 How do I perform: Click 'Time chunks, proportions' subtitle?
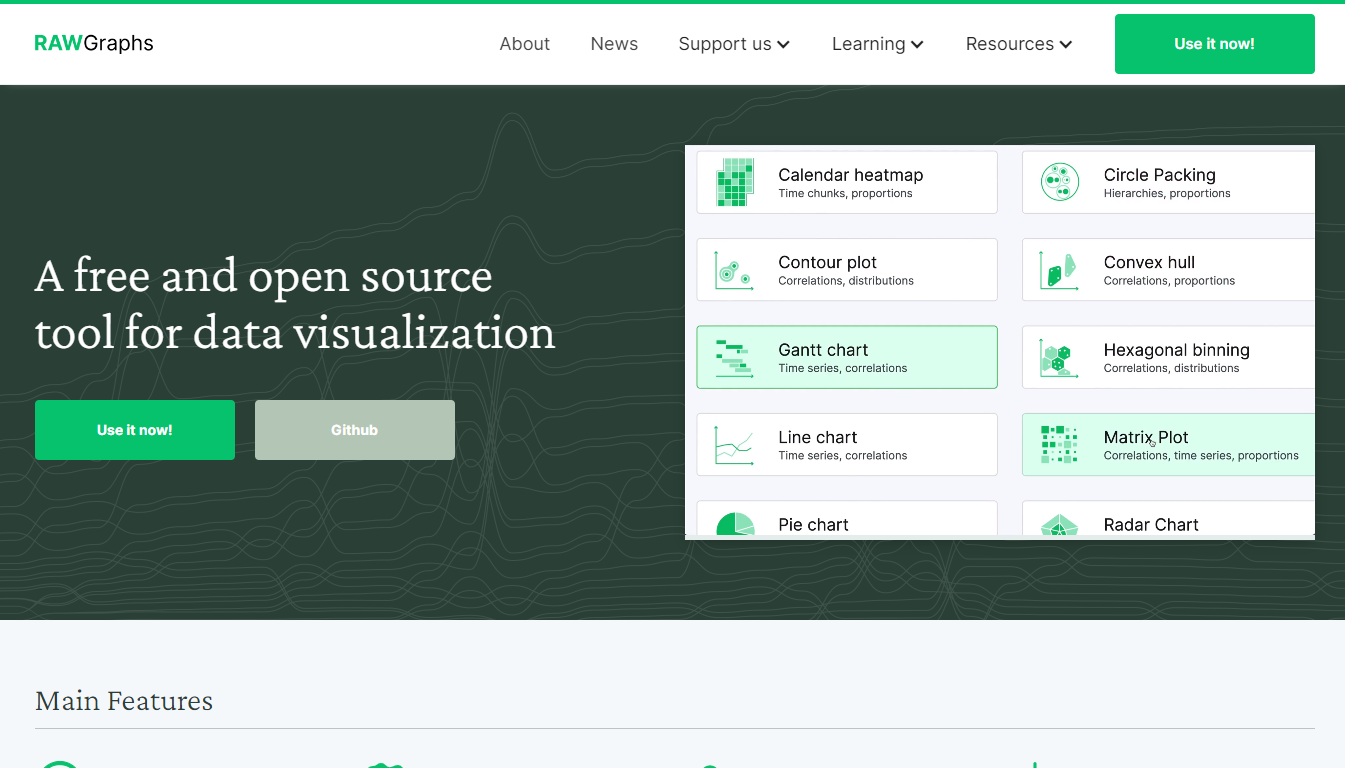click(x=845, y=194)
